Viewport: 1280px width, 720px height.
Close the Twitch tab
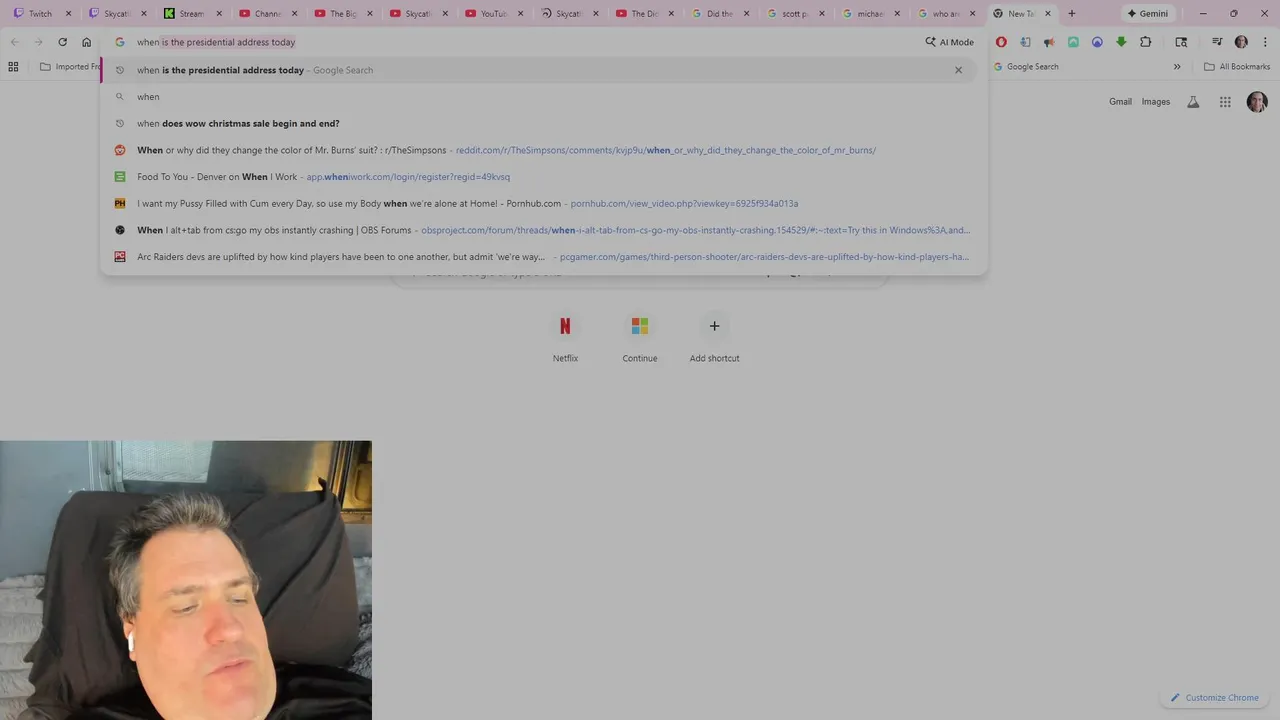68,14
